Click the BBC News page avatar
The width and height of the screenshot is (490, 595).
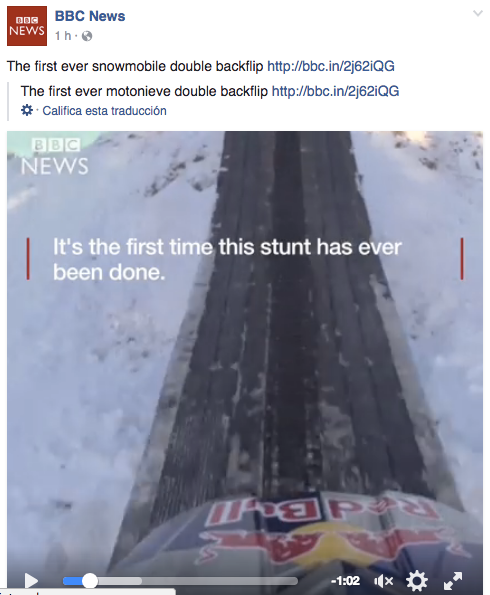pyautogui.click(x=27, y=26)
